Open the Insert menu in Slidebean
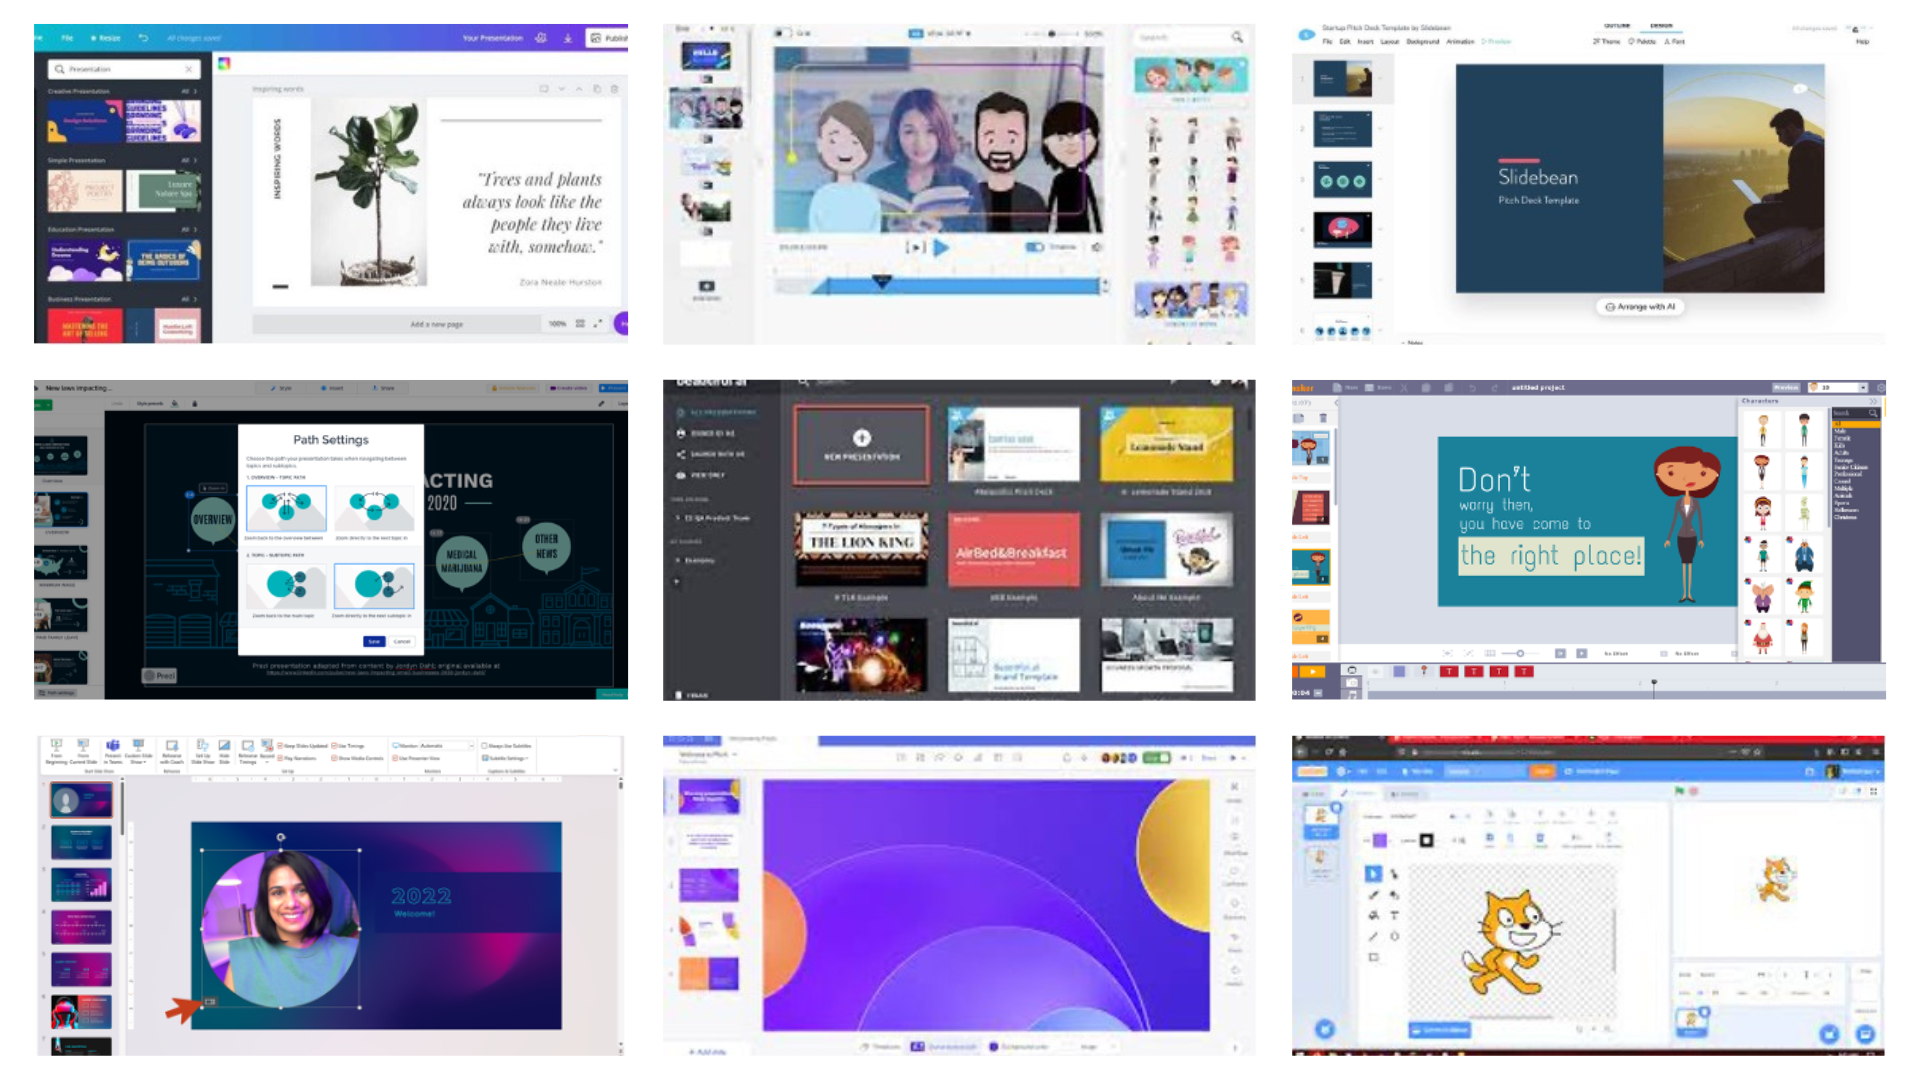 pos(1365,42)
